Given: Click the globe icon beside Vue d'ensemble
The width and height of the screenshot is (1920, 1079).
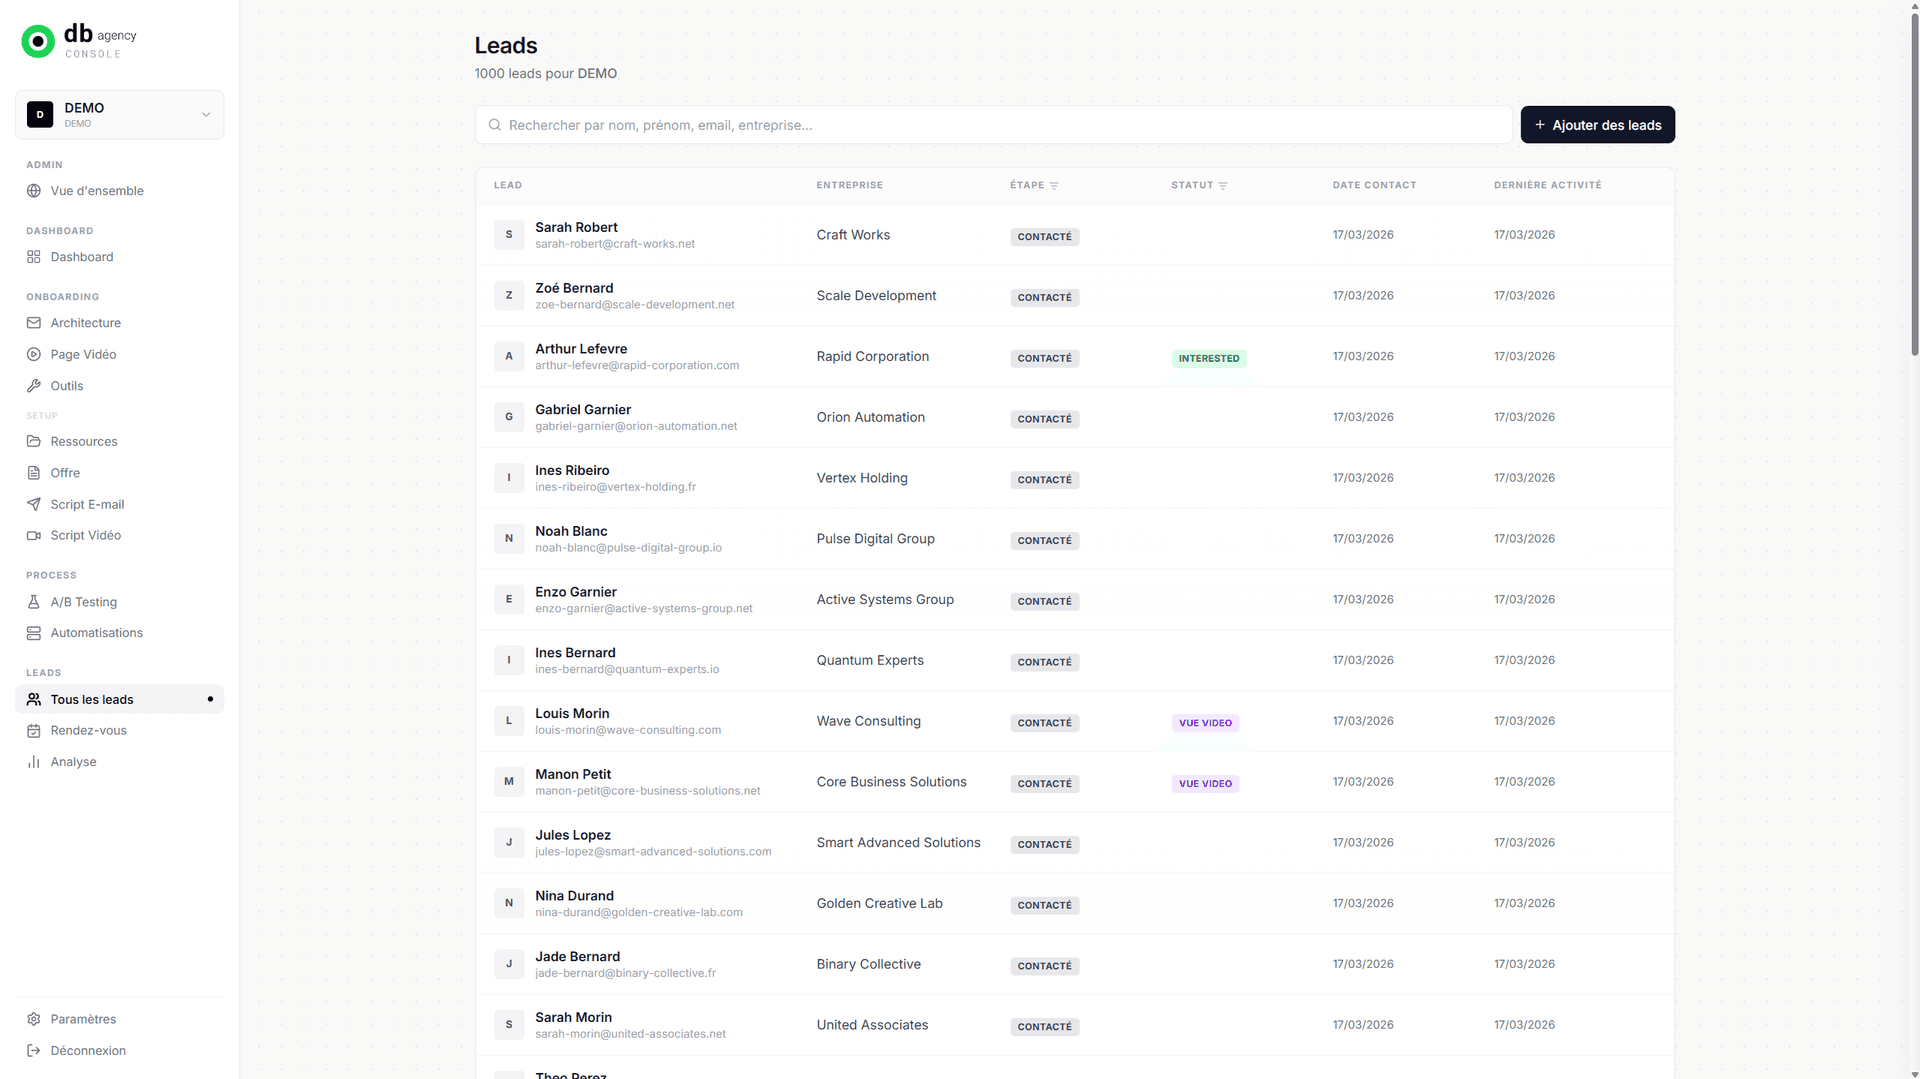Looking at the screenshot, I should (34, 191).
